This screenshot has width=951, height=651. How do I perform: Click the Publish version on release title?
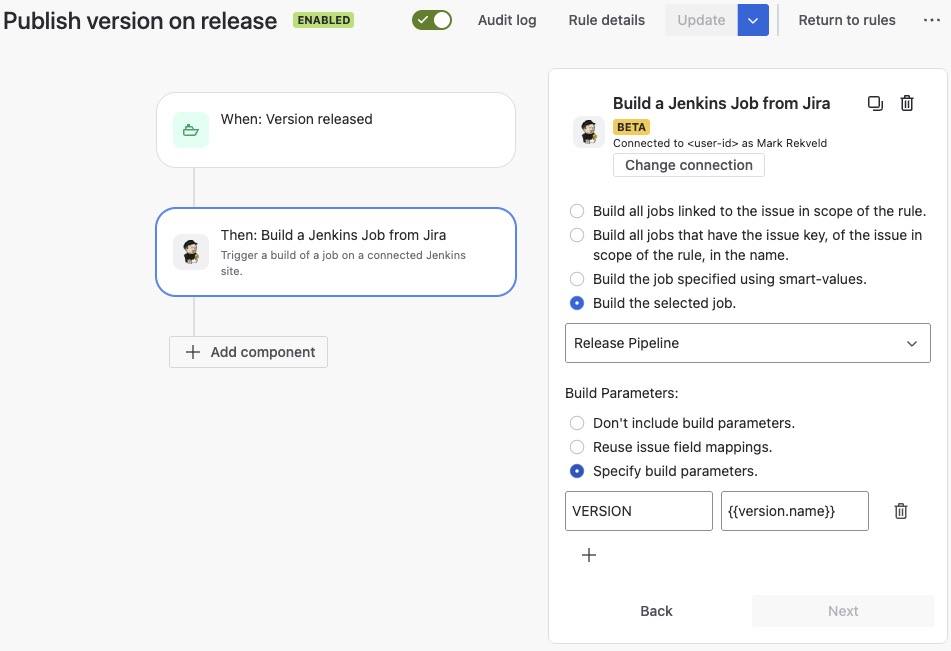(x=140, y=21)
